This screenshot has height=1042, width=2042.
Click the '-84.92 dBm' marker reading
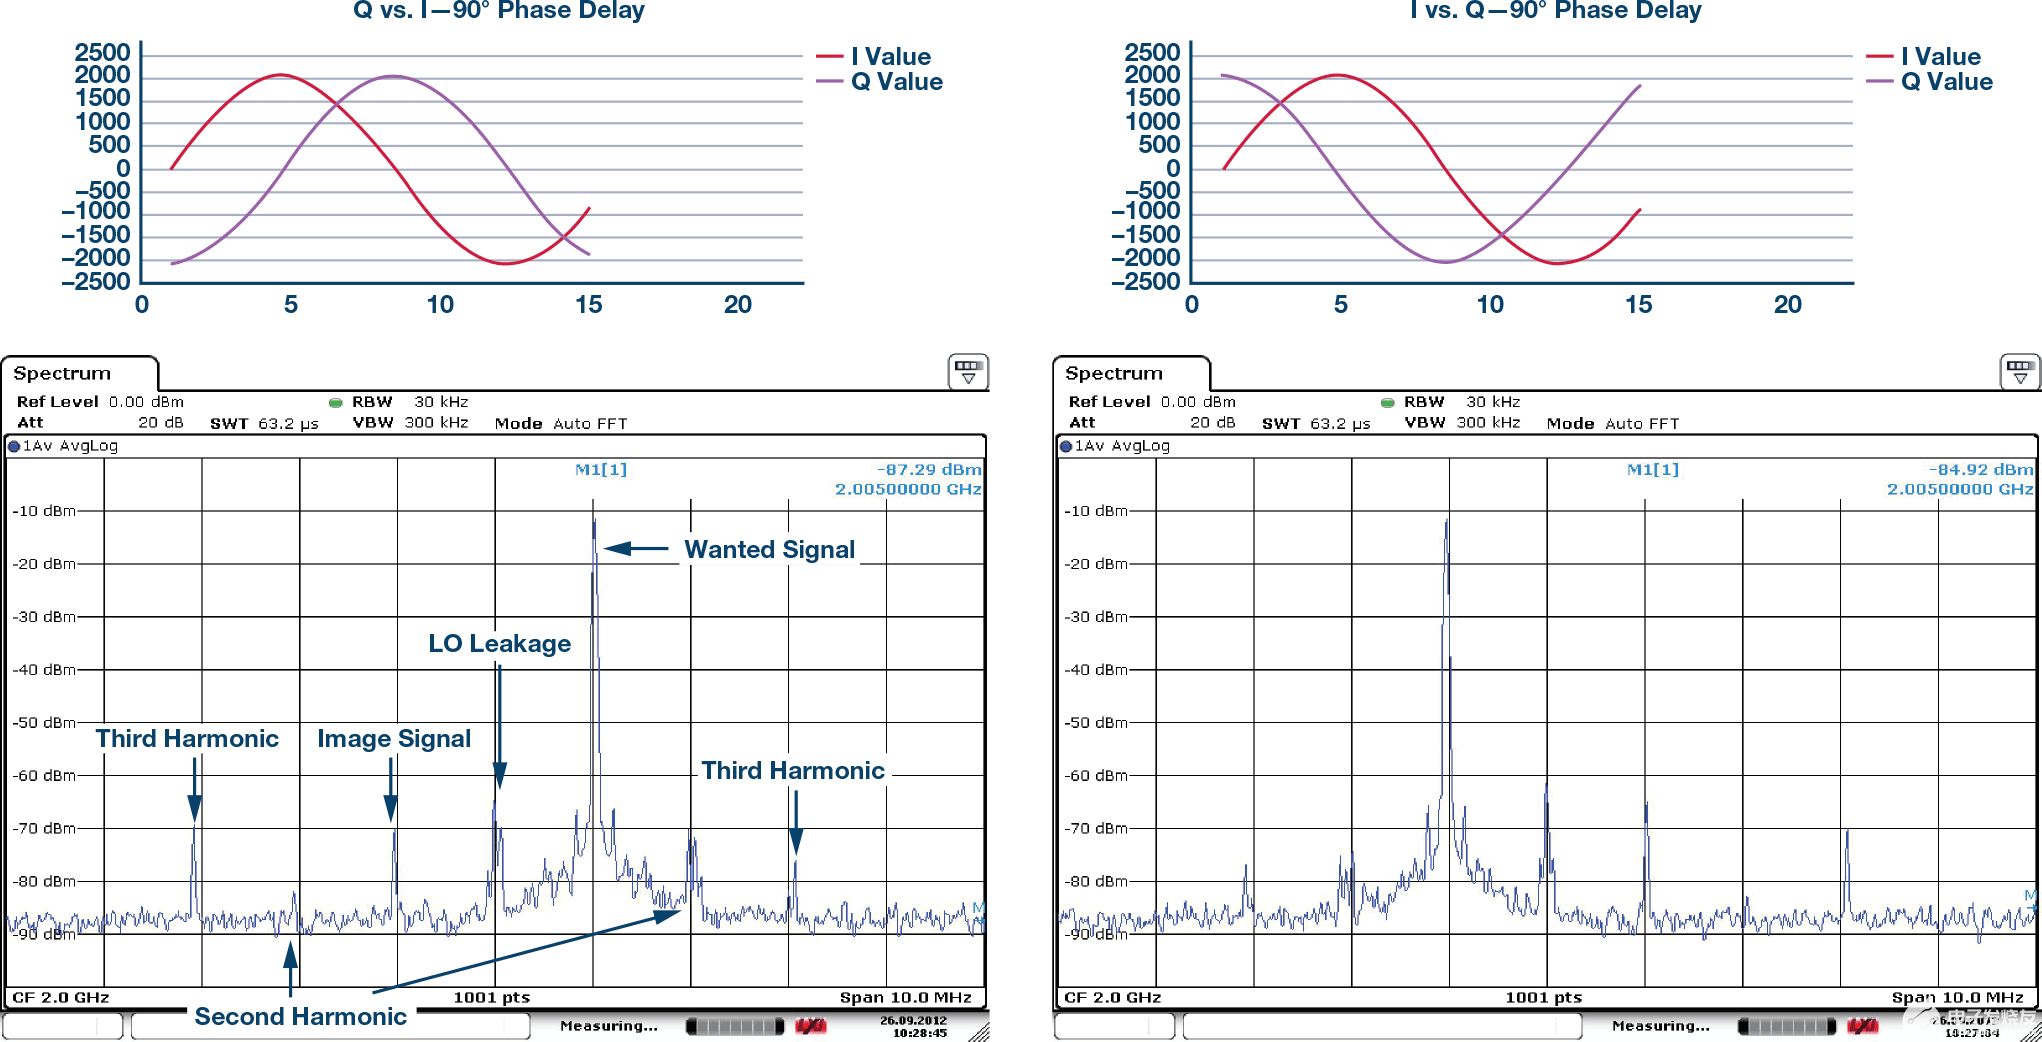tap(1982, 469)
